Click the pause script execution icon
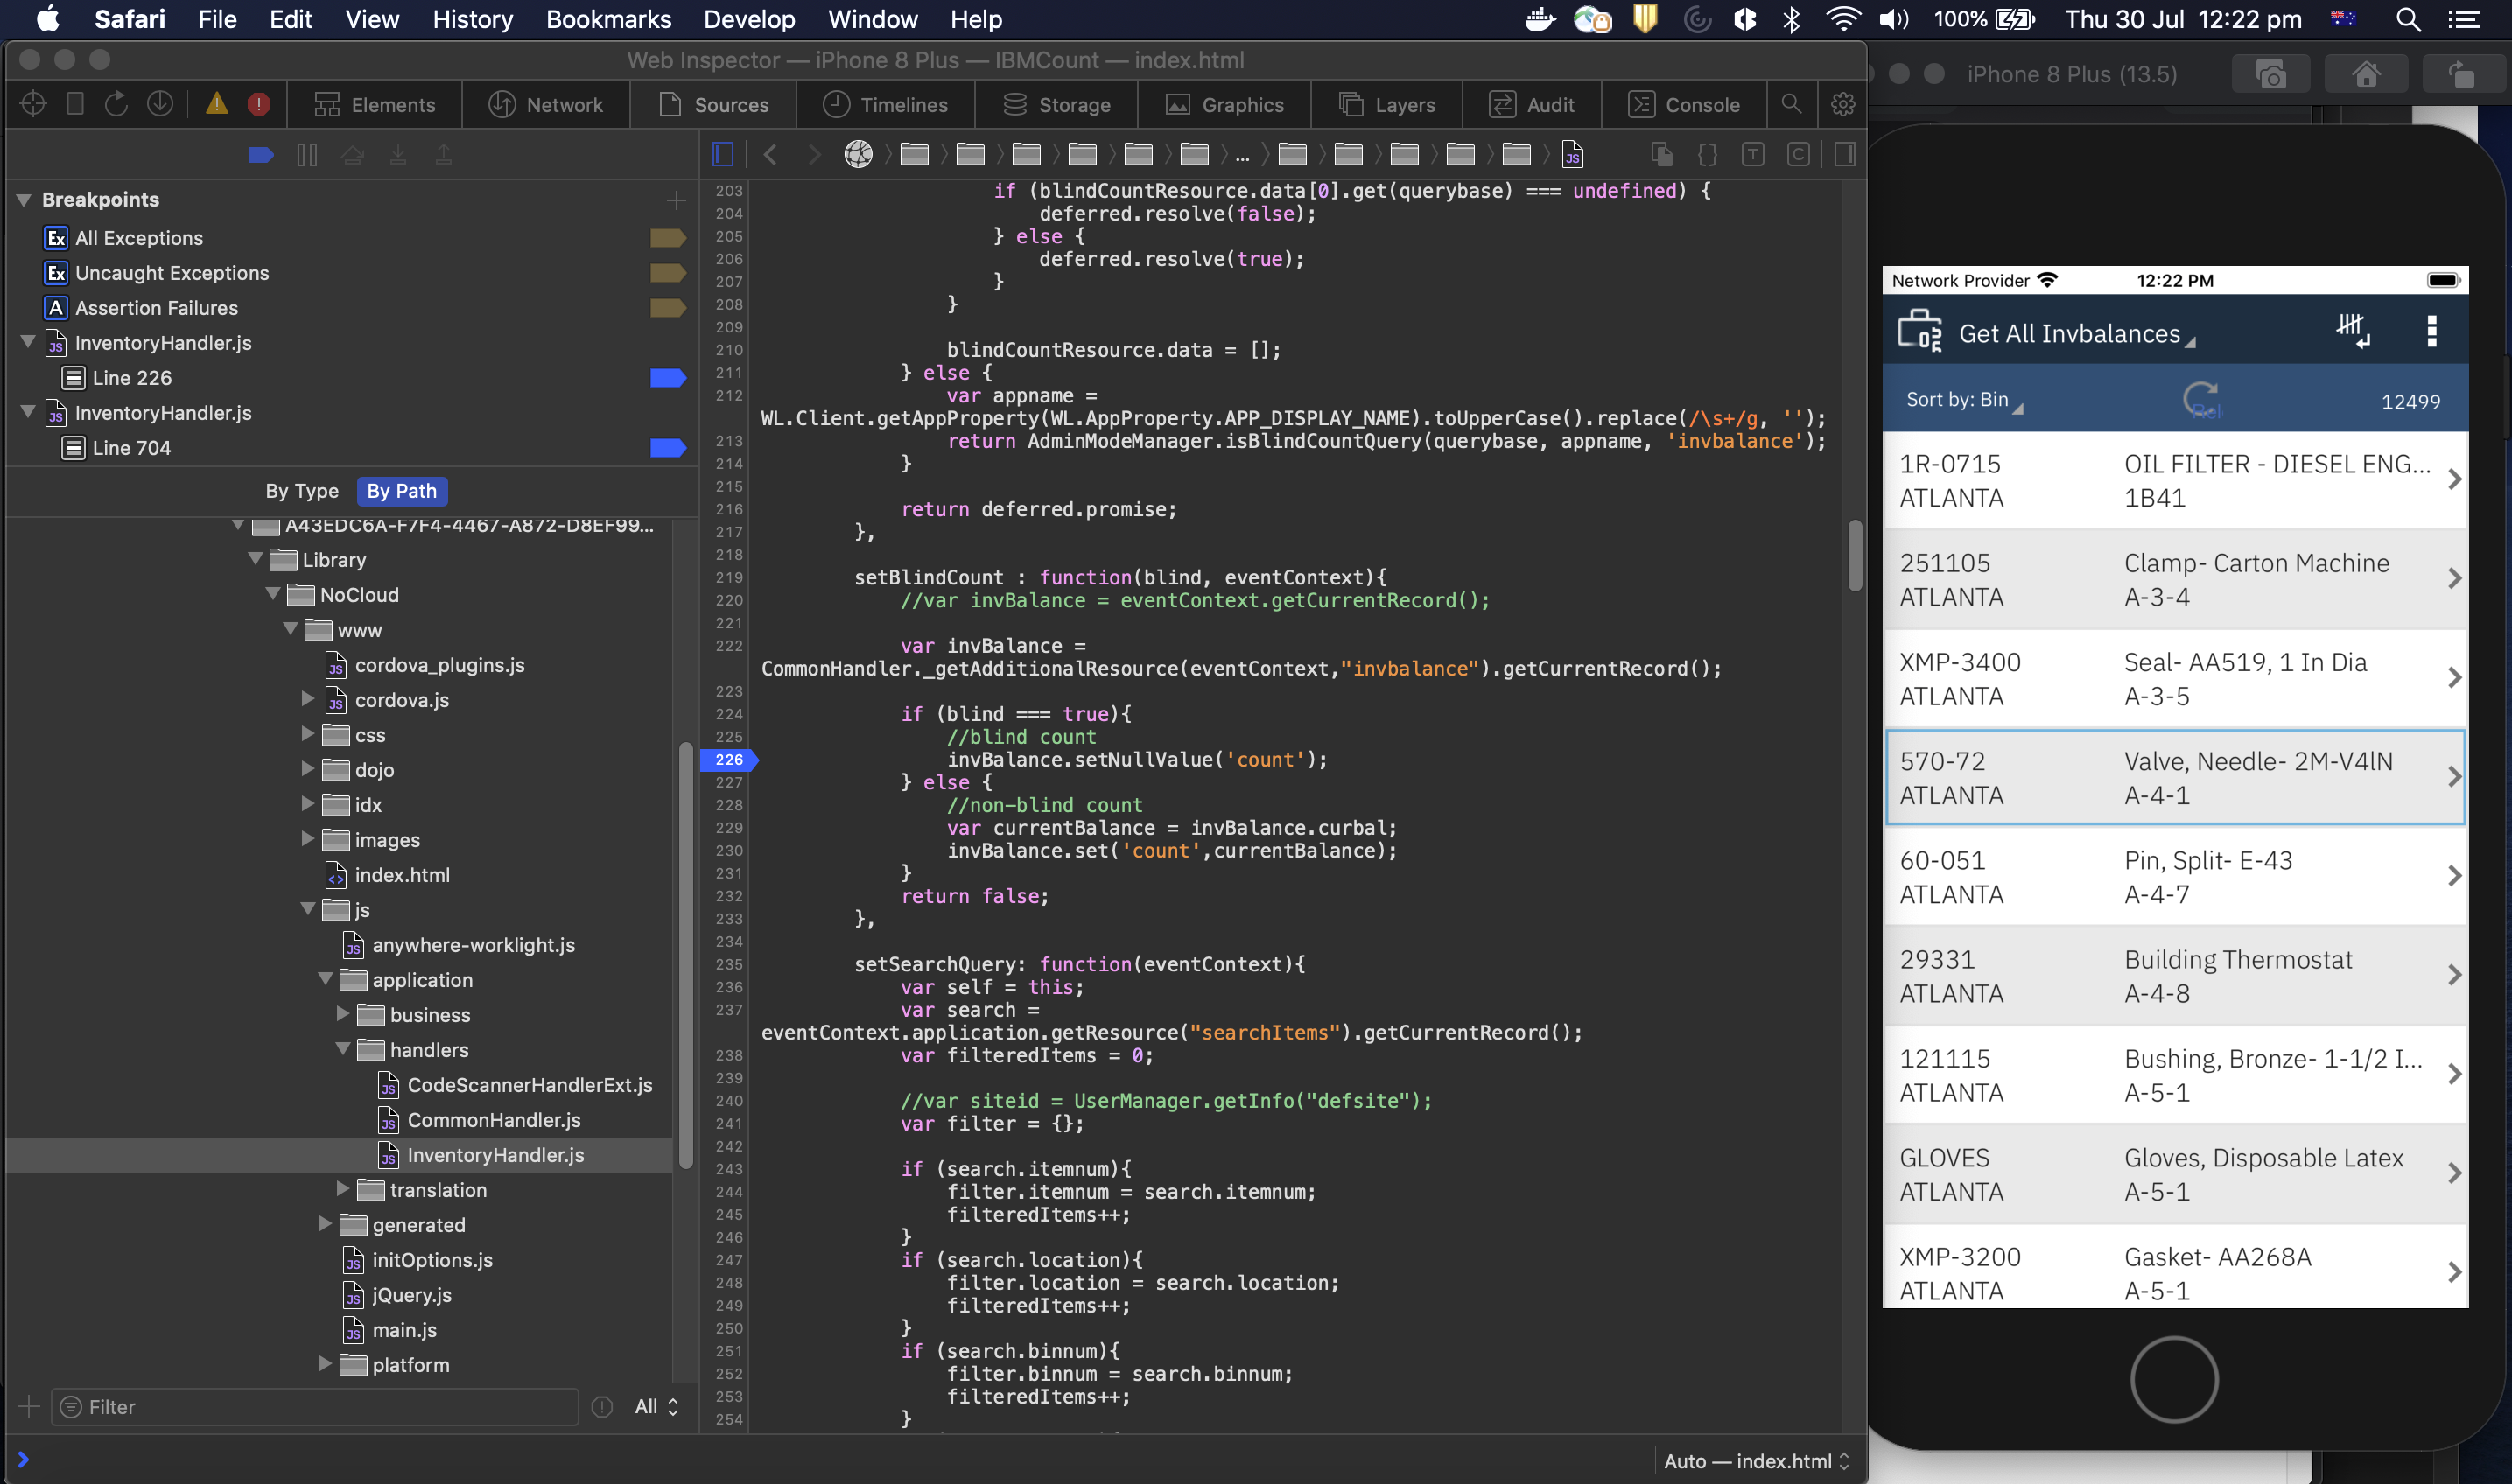This screenshot has height=1484, width=2512. [x=307, y=154]
